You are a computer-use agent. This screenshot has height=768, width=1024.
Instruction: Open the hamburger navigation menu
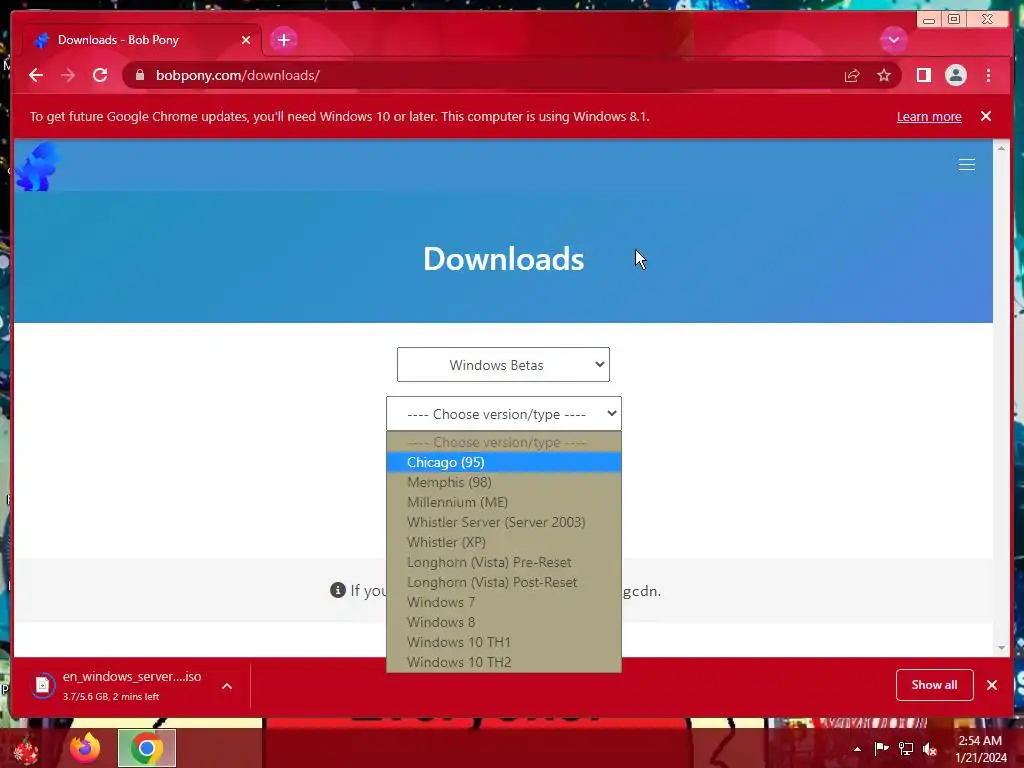(967, 165)
